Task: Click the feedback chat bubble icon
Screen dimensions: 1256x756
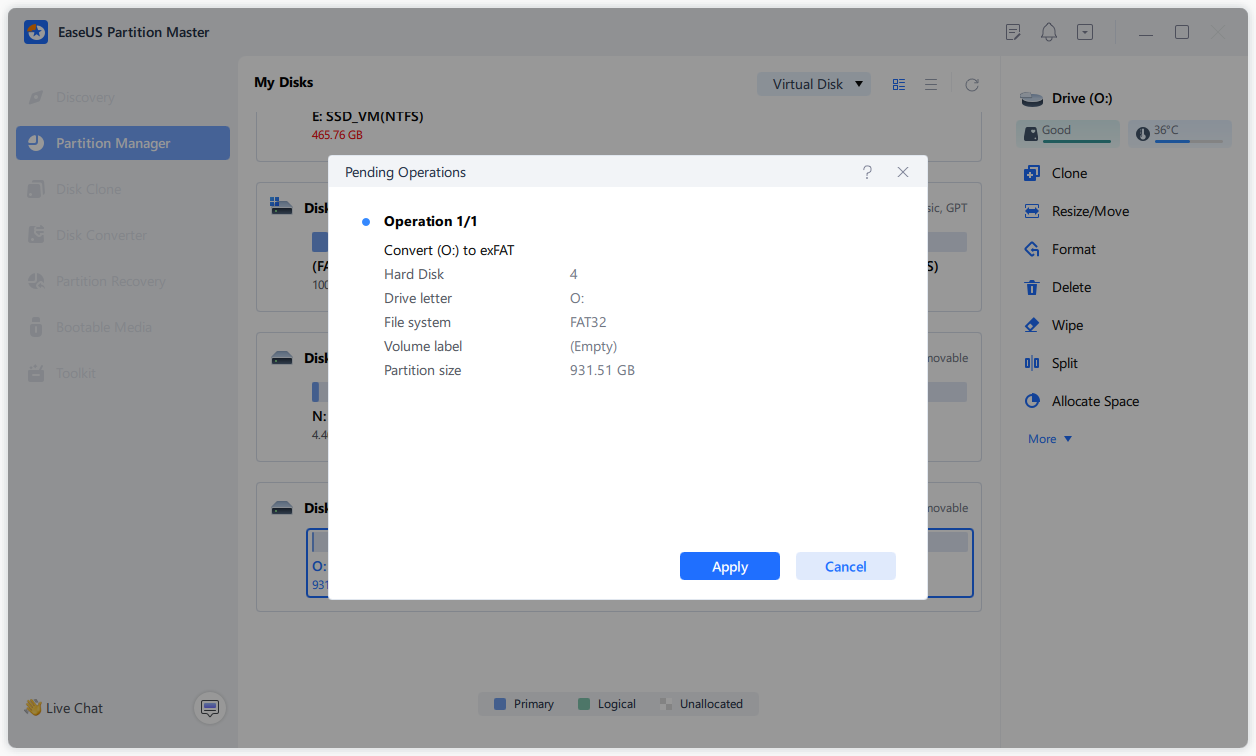Action: tap(210, 708)
